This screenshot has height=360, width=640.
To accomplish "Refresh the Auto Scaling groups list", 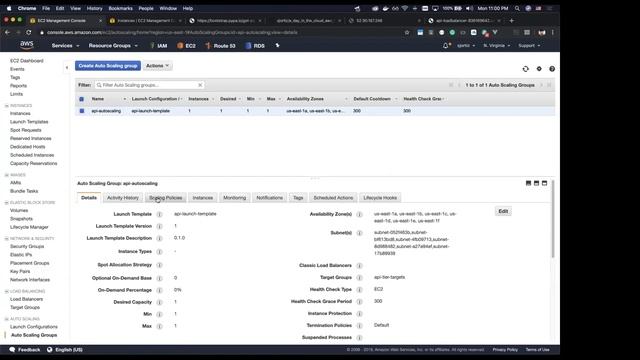I will click(x=526, y=69).
